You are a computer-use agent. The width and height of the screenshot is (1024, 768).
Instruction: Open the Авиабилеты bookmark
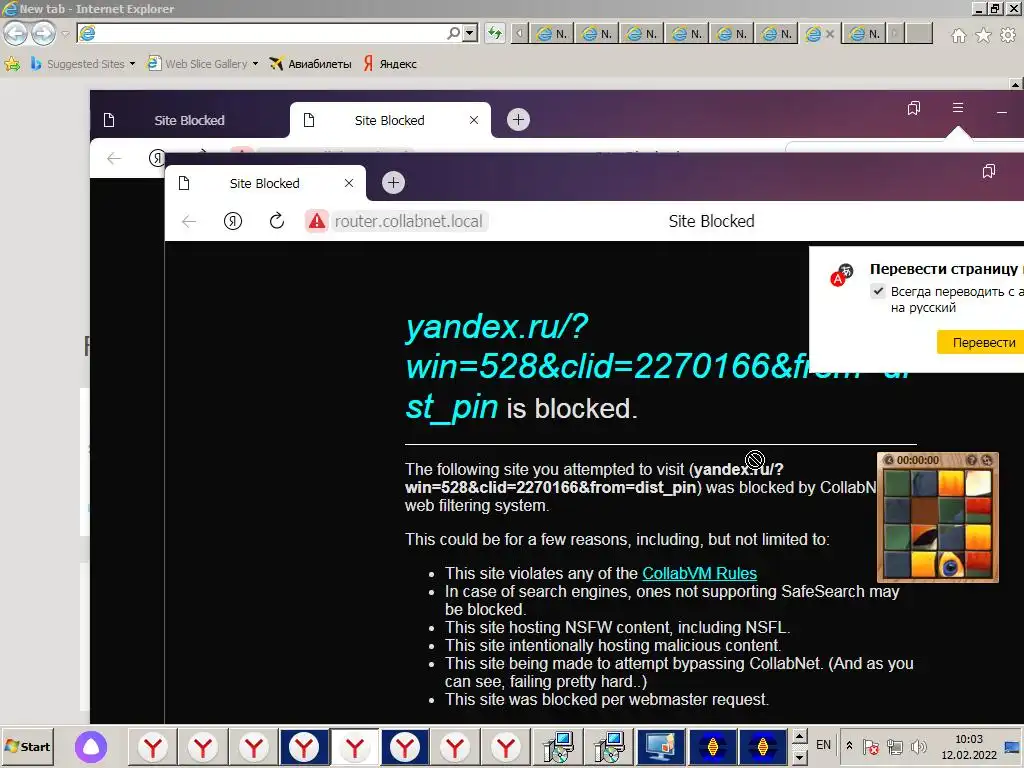pyautogui.click(x=311, y=64)
